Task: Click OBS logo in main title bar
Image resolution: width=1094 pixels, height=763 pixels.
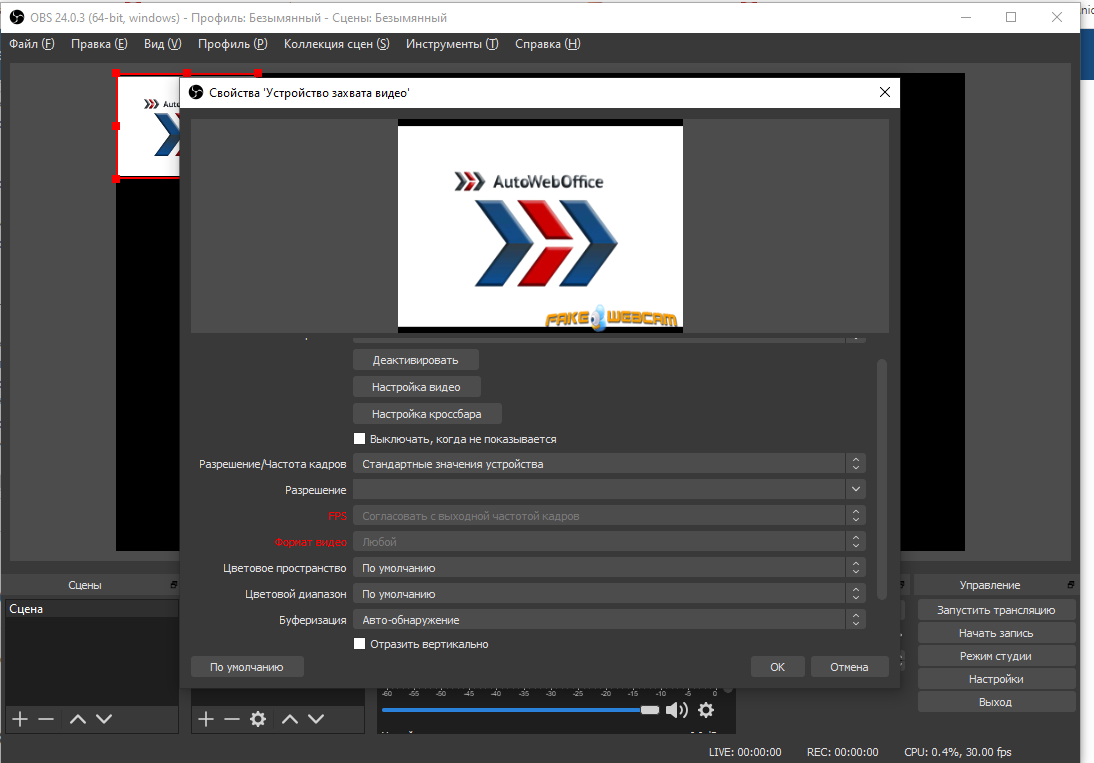Action: click(x=17, y=17)
